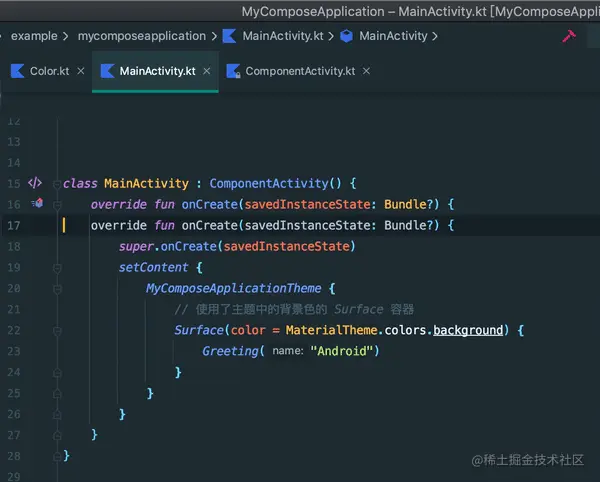Image resolution: width=600 pixels, height=482 pixels.
Task: Click 'MainActivity' class name on line 15
Action: coord(147,184)
